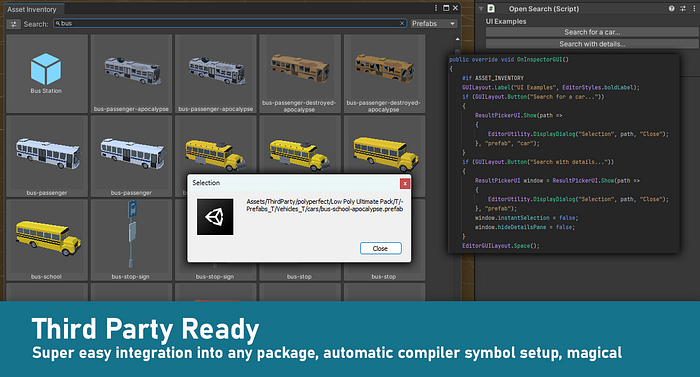Focus the asset search input field

tap(229, 23)
